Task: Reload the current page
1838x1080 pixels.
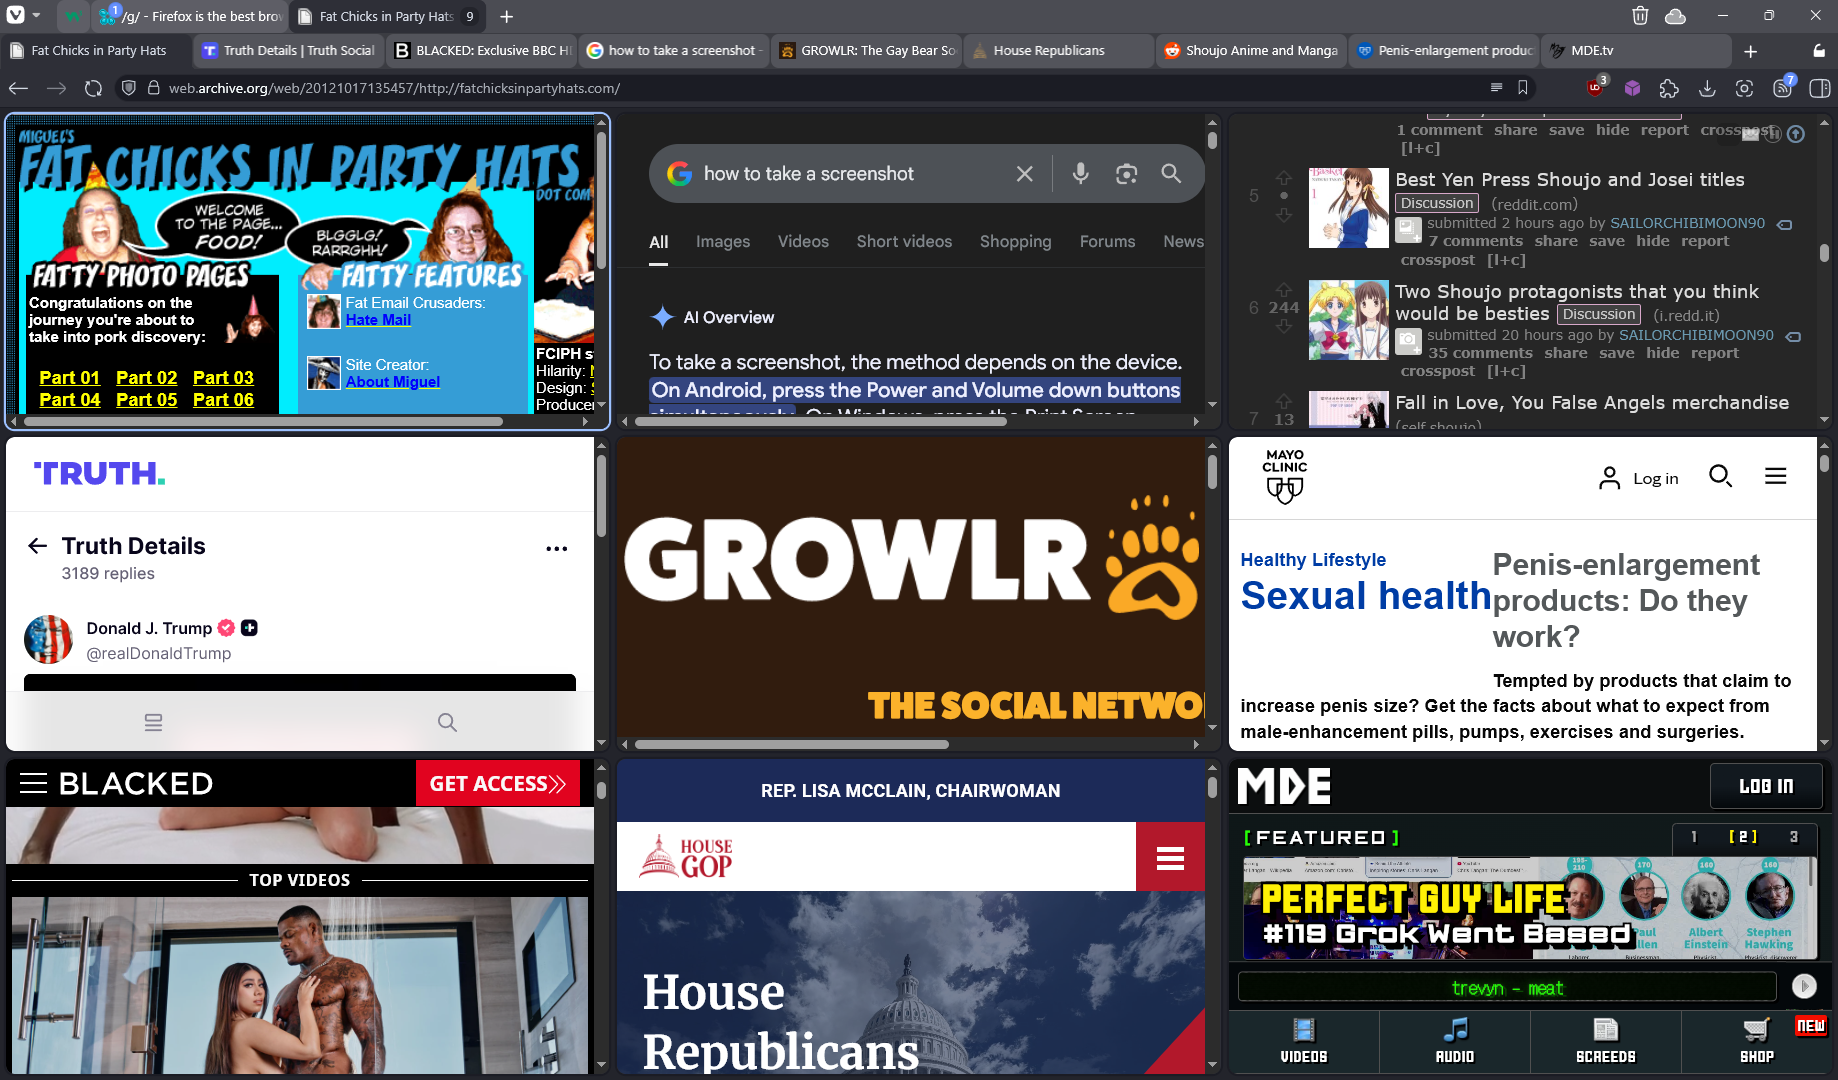Action: 93,88
